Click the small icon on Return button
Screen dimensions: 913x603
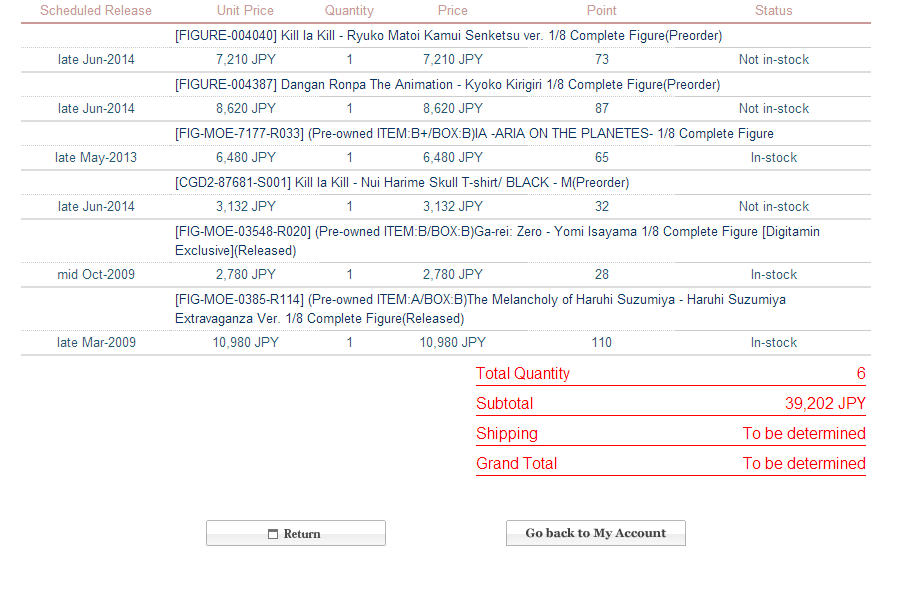pyautogui.click(x=273, y=534)
